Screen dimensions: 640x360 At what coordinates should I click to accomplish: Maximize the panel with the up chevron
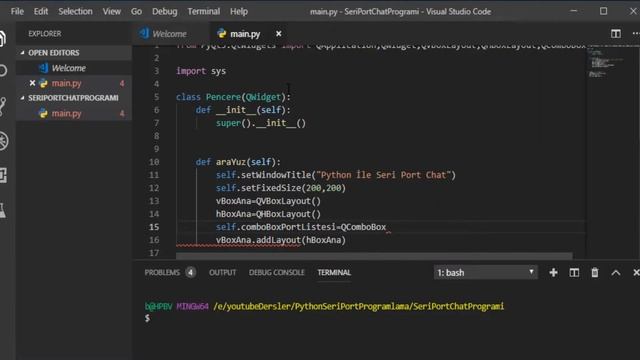tap(616, 273)
